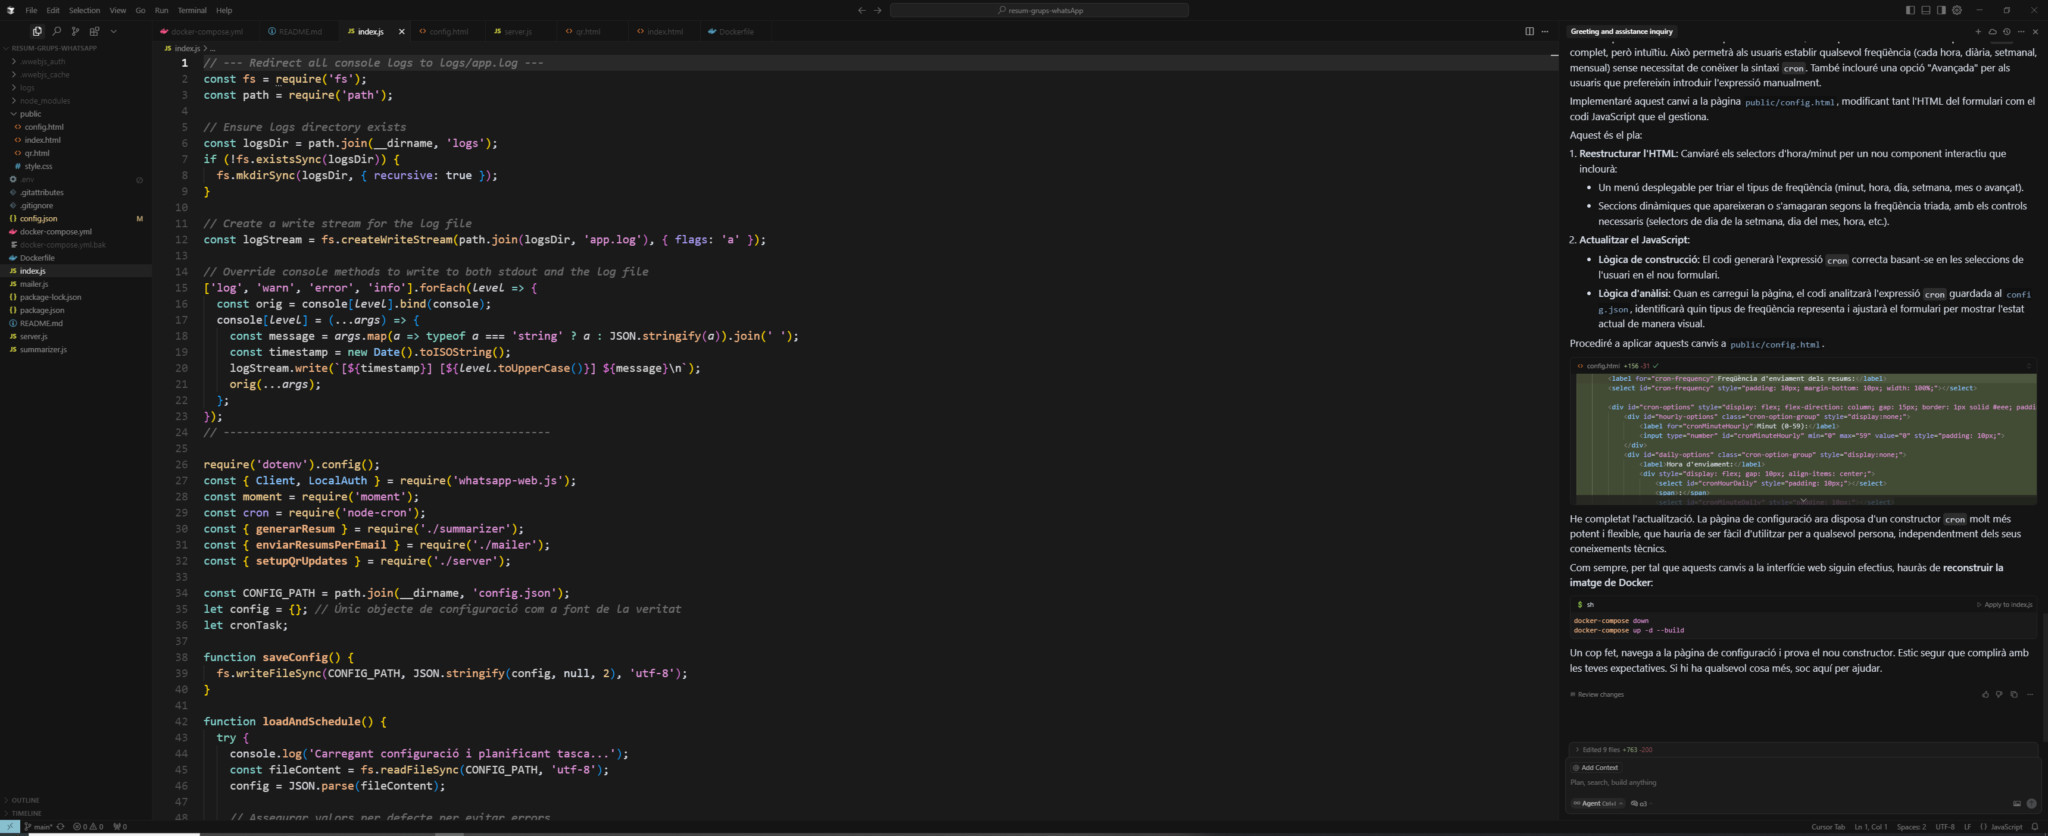Toggle the primary side bar layout
2048x836 pixels.
[1910, 10]
